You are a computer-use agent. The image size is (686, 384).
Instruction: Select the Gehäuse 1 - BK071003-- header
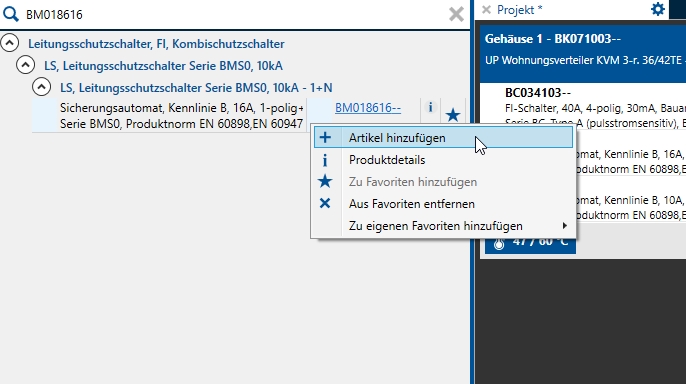pos(553,38)
